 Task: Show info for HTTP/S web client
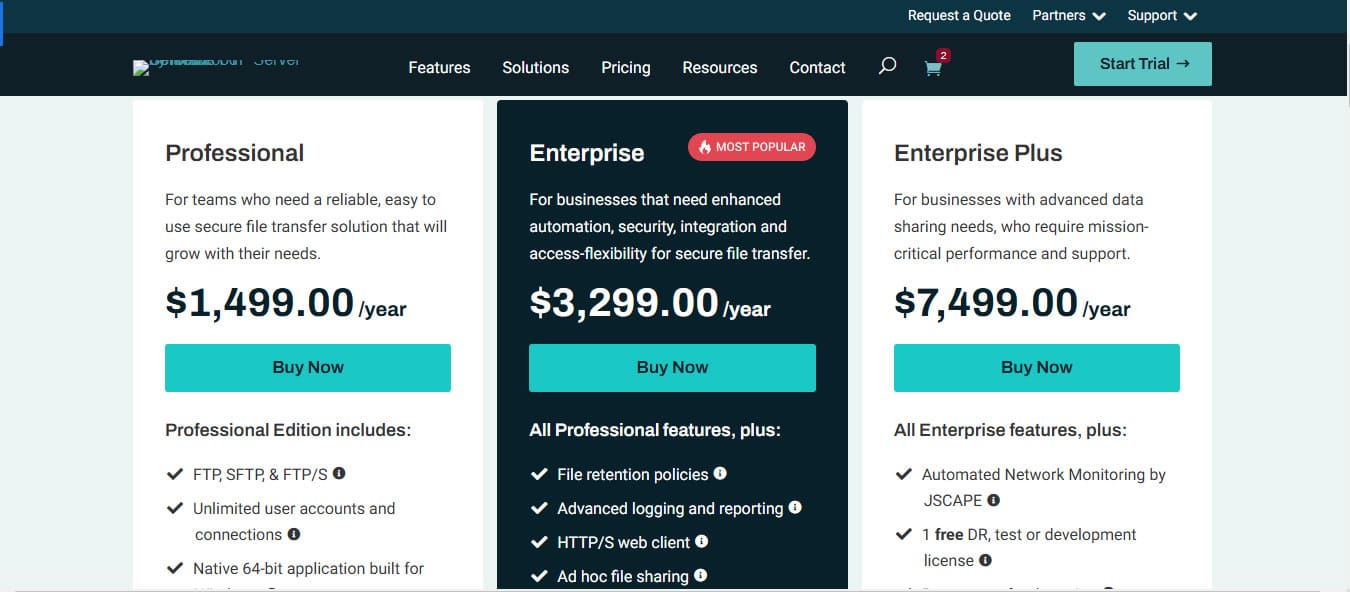click(x=702, y=542)
